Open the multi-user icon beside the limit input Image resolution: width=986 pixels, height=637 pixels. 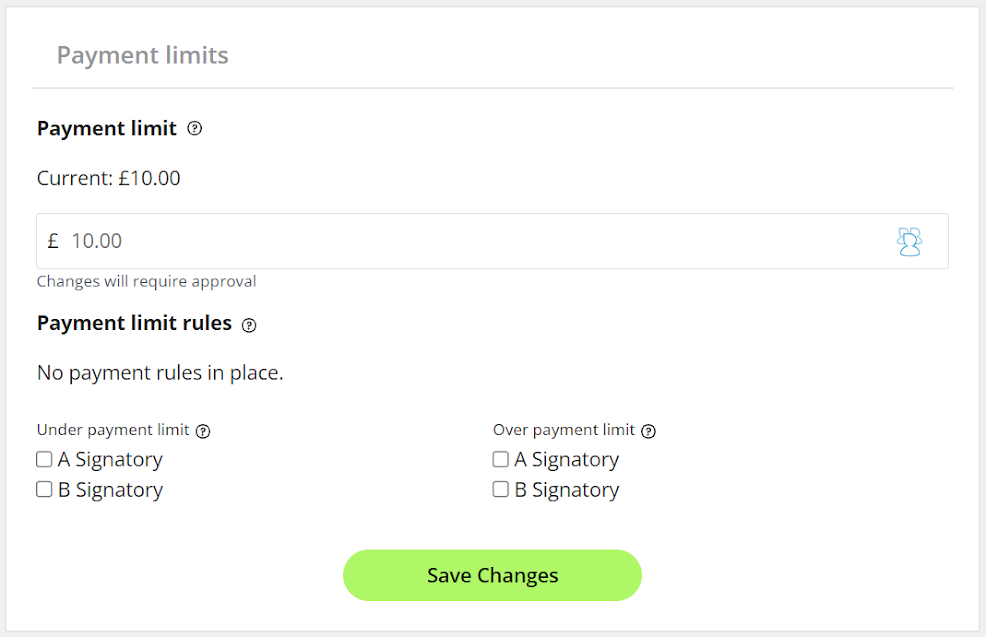(910, 241)
